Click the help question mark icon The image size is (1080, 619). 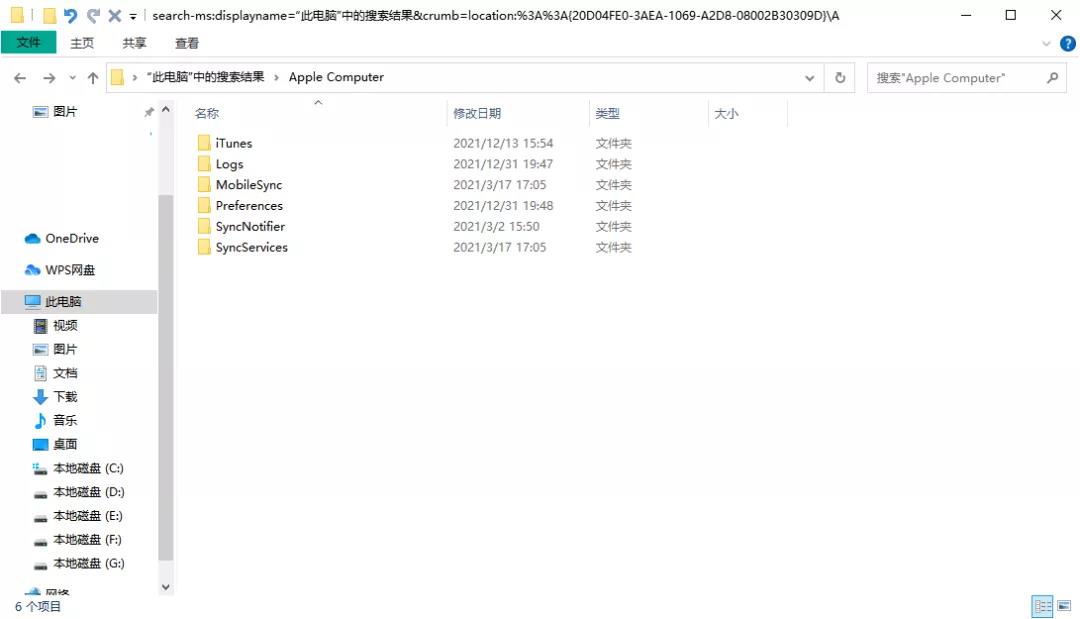(x=1067, y=43)
